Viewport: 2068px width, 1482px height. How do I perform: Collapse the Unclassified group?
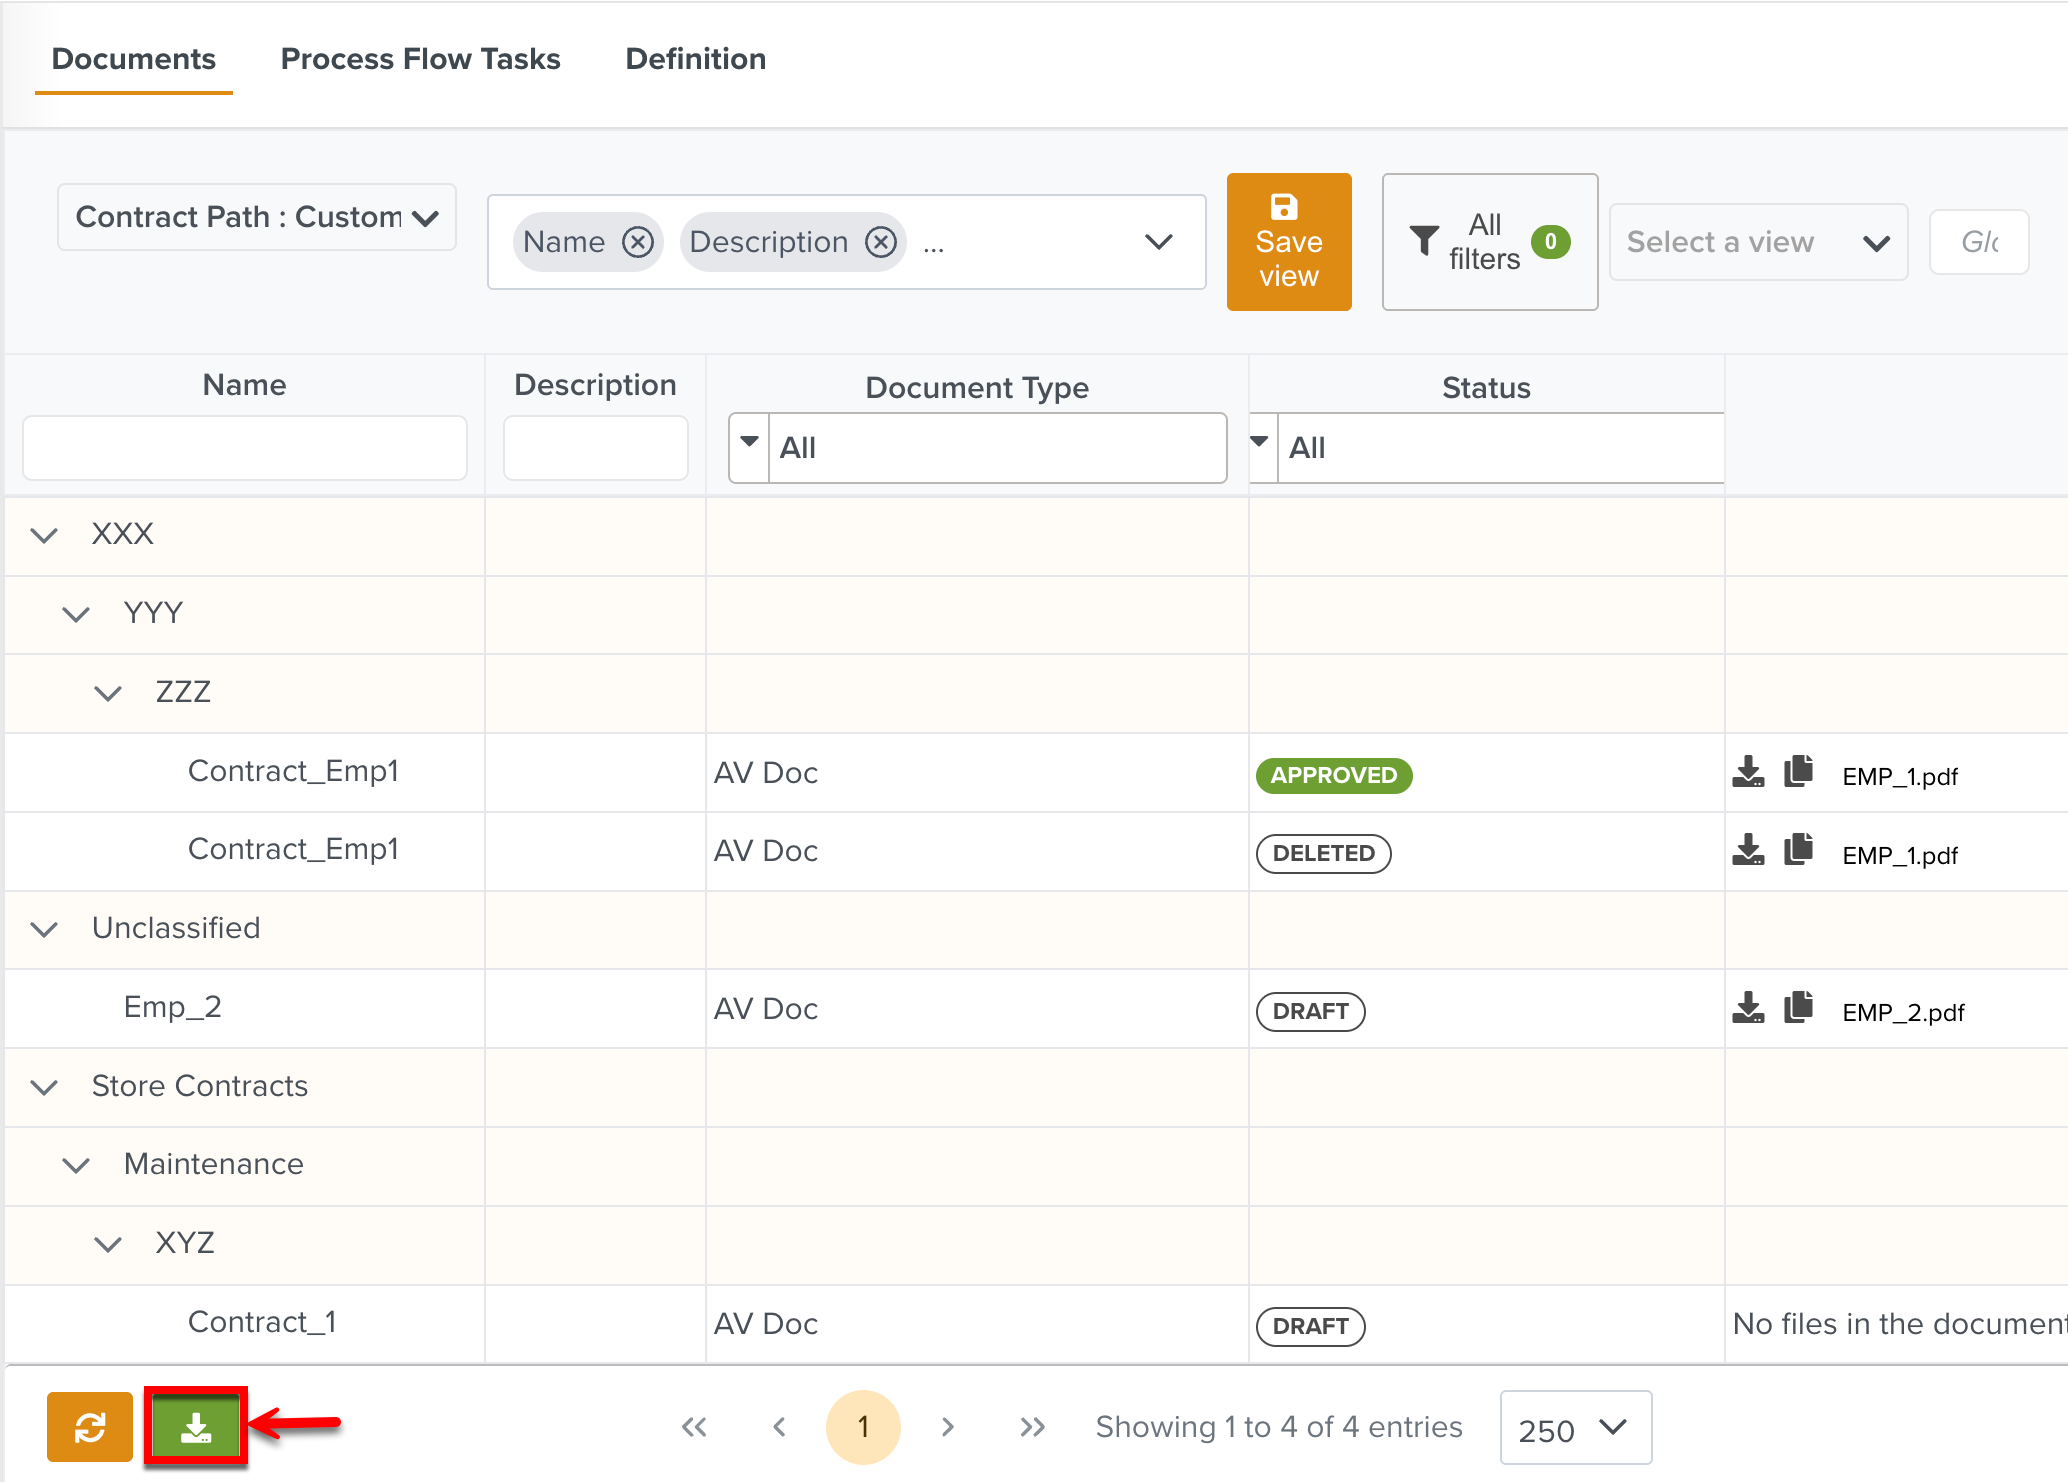pos(44,929)
